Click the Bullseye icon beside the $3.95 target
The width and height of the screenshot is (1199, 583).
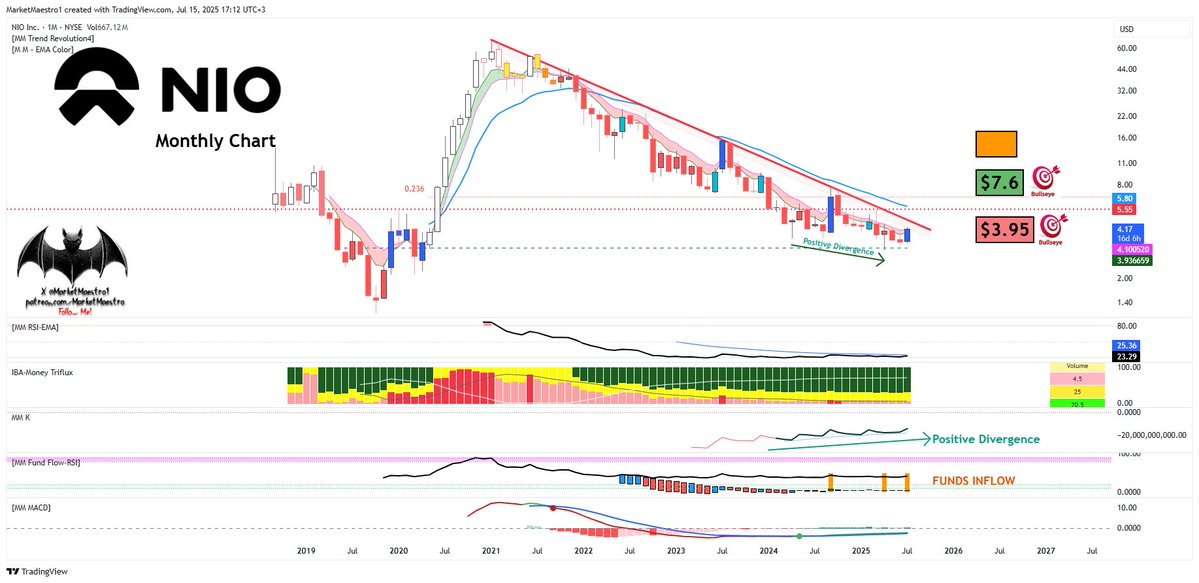(x=1051, y=230)
